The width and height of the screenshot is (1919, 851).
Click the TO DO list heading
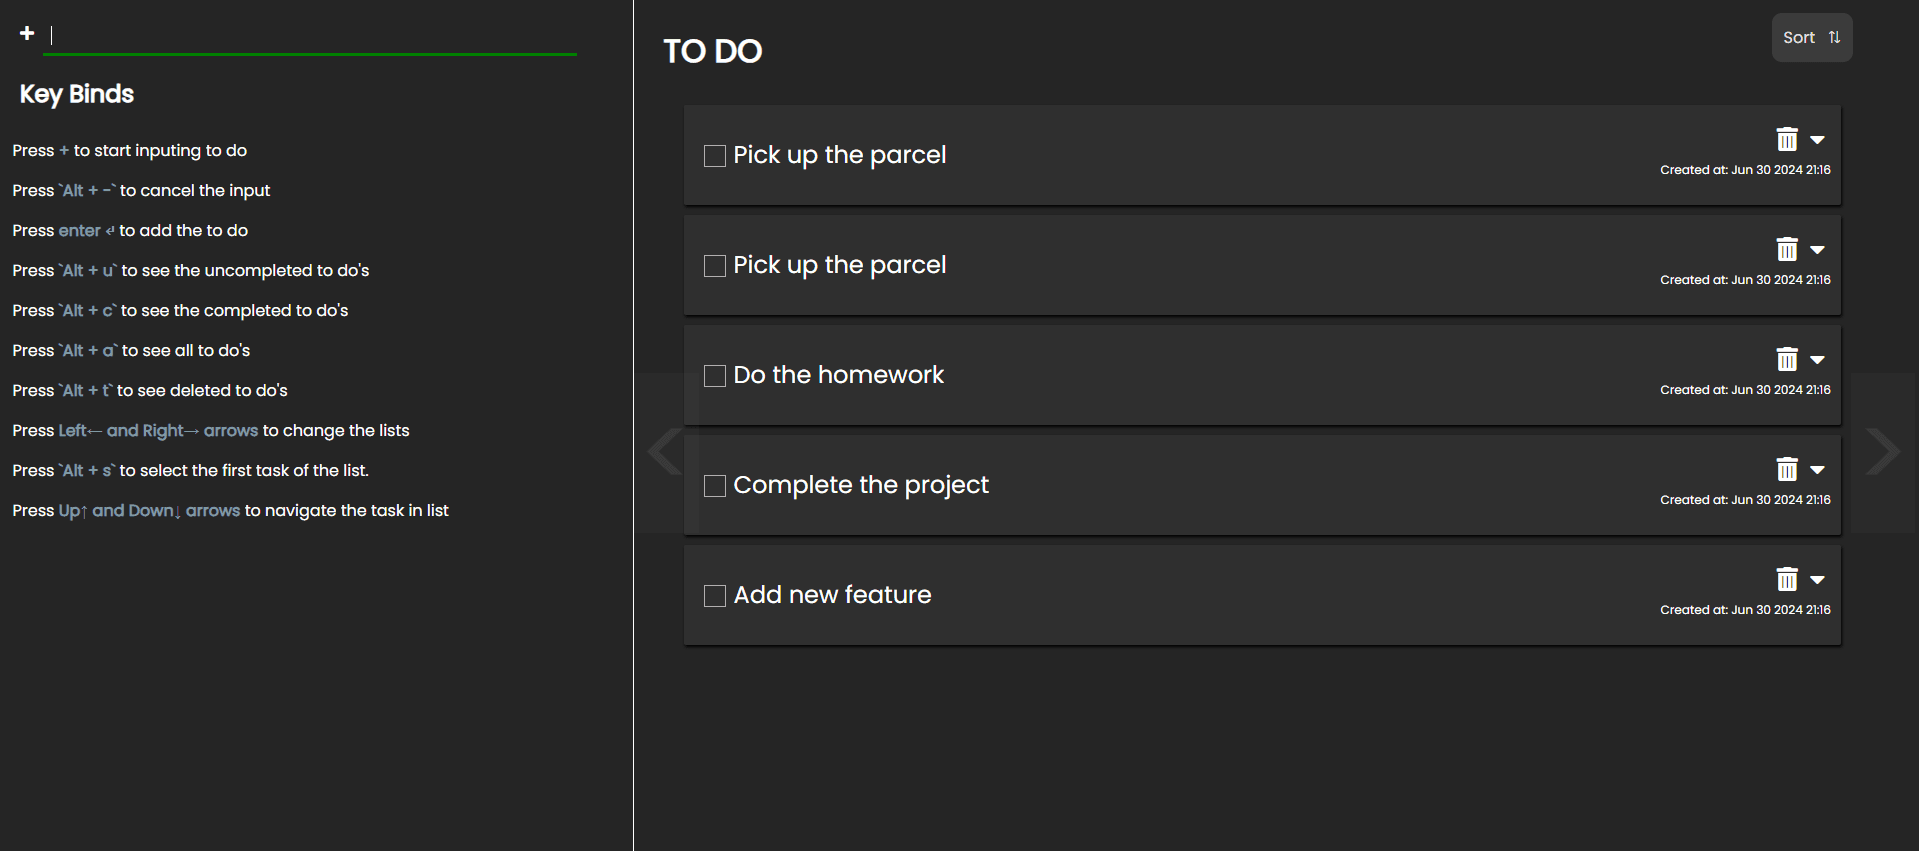coord(712,51)
